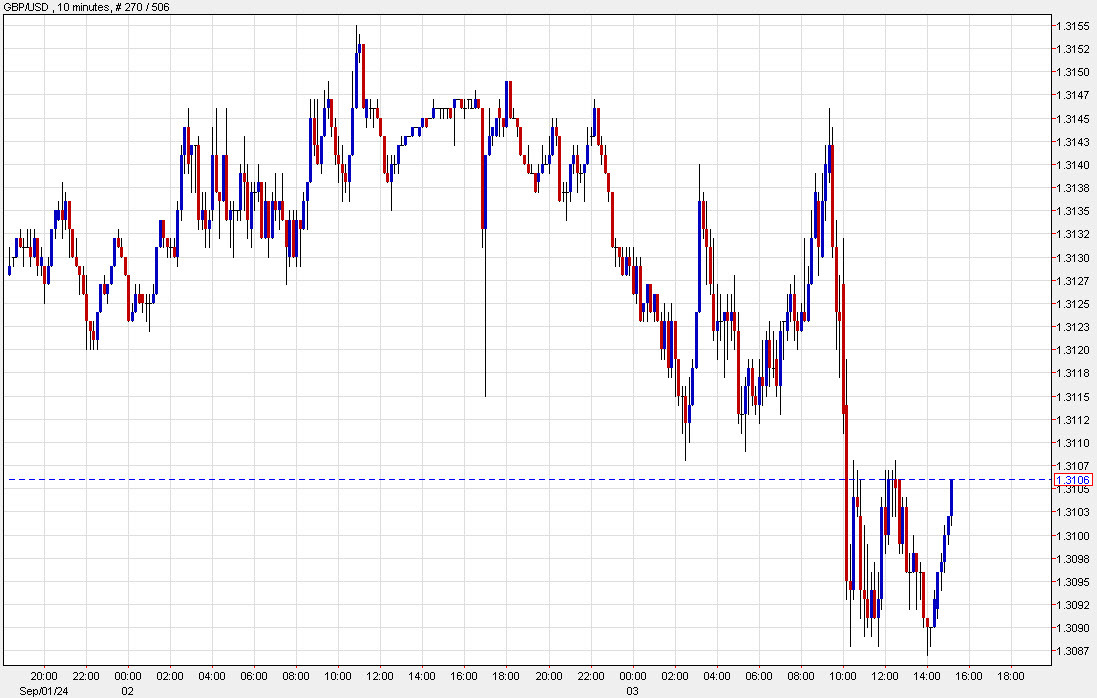1097x698 pixels.
Task: Click the GBP/USD chart title text
Action: pos(86,7)
